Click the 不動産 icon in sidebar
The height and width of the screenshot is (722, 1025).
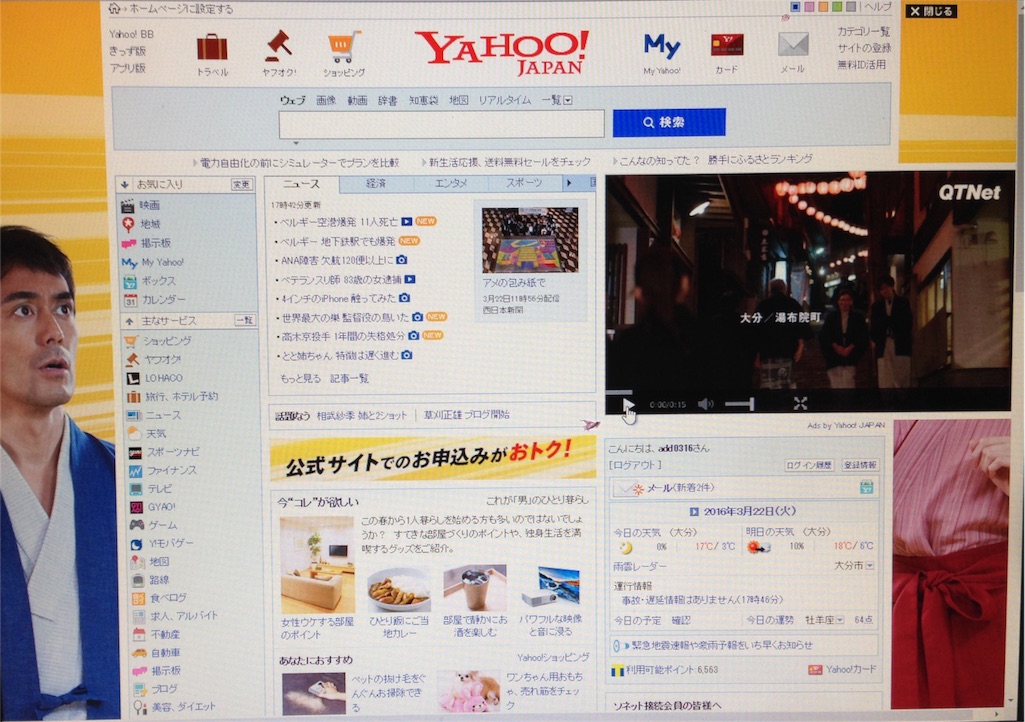pyautogui.click(x=139, y=634)
